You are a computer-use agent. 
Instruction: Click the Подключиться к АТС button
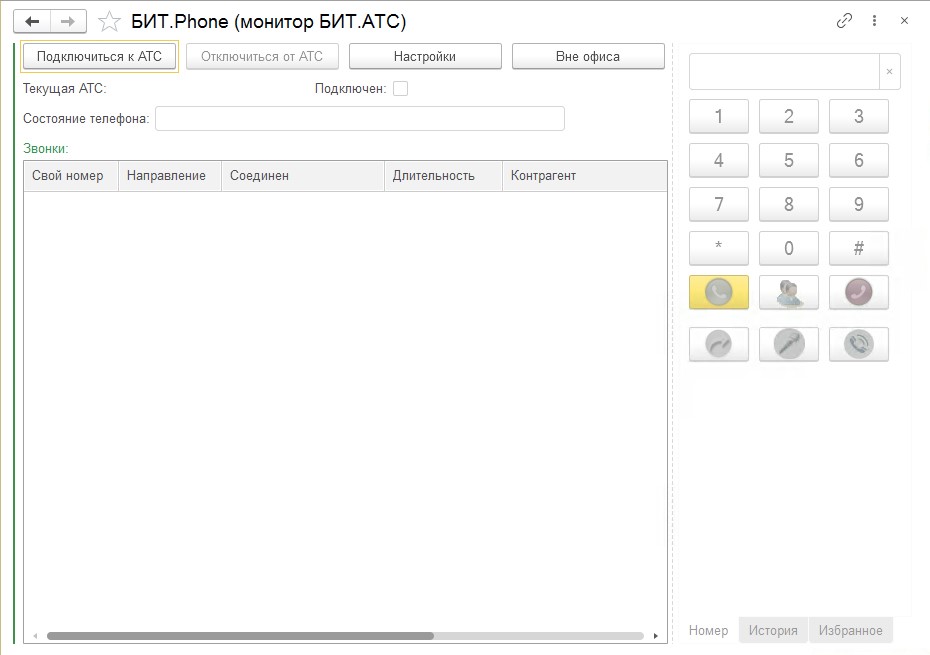(99, 57)
